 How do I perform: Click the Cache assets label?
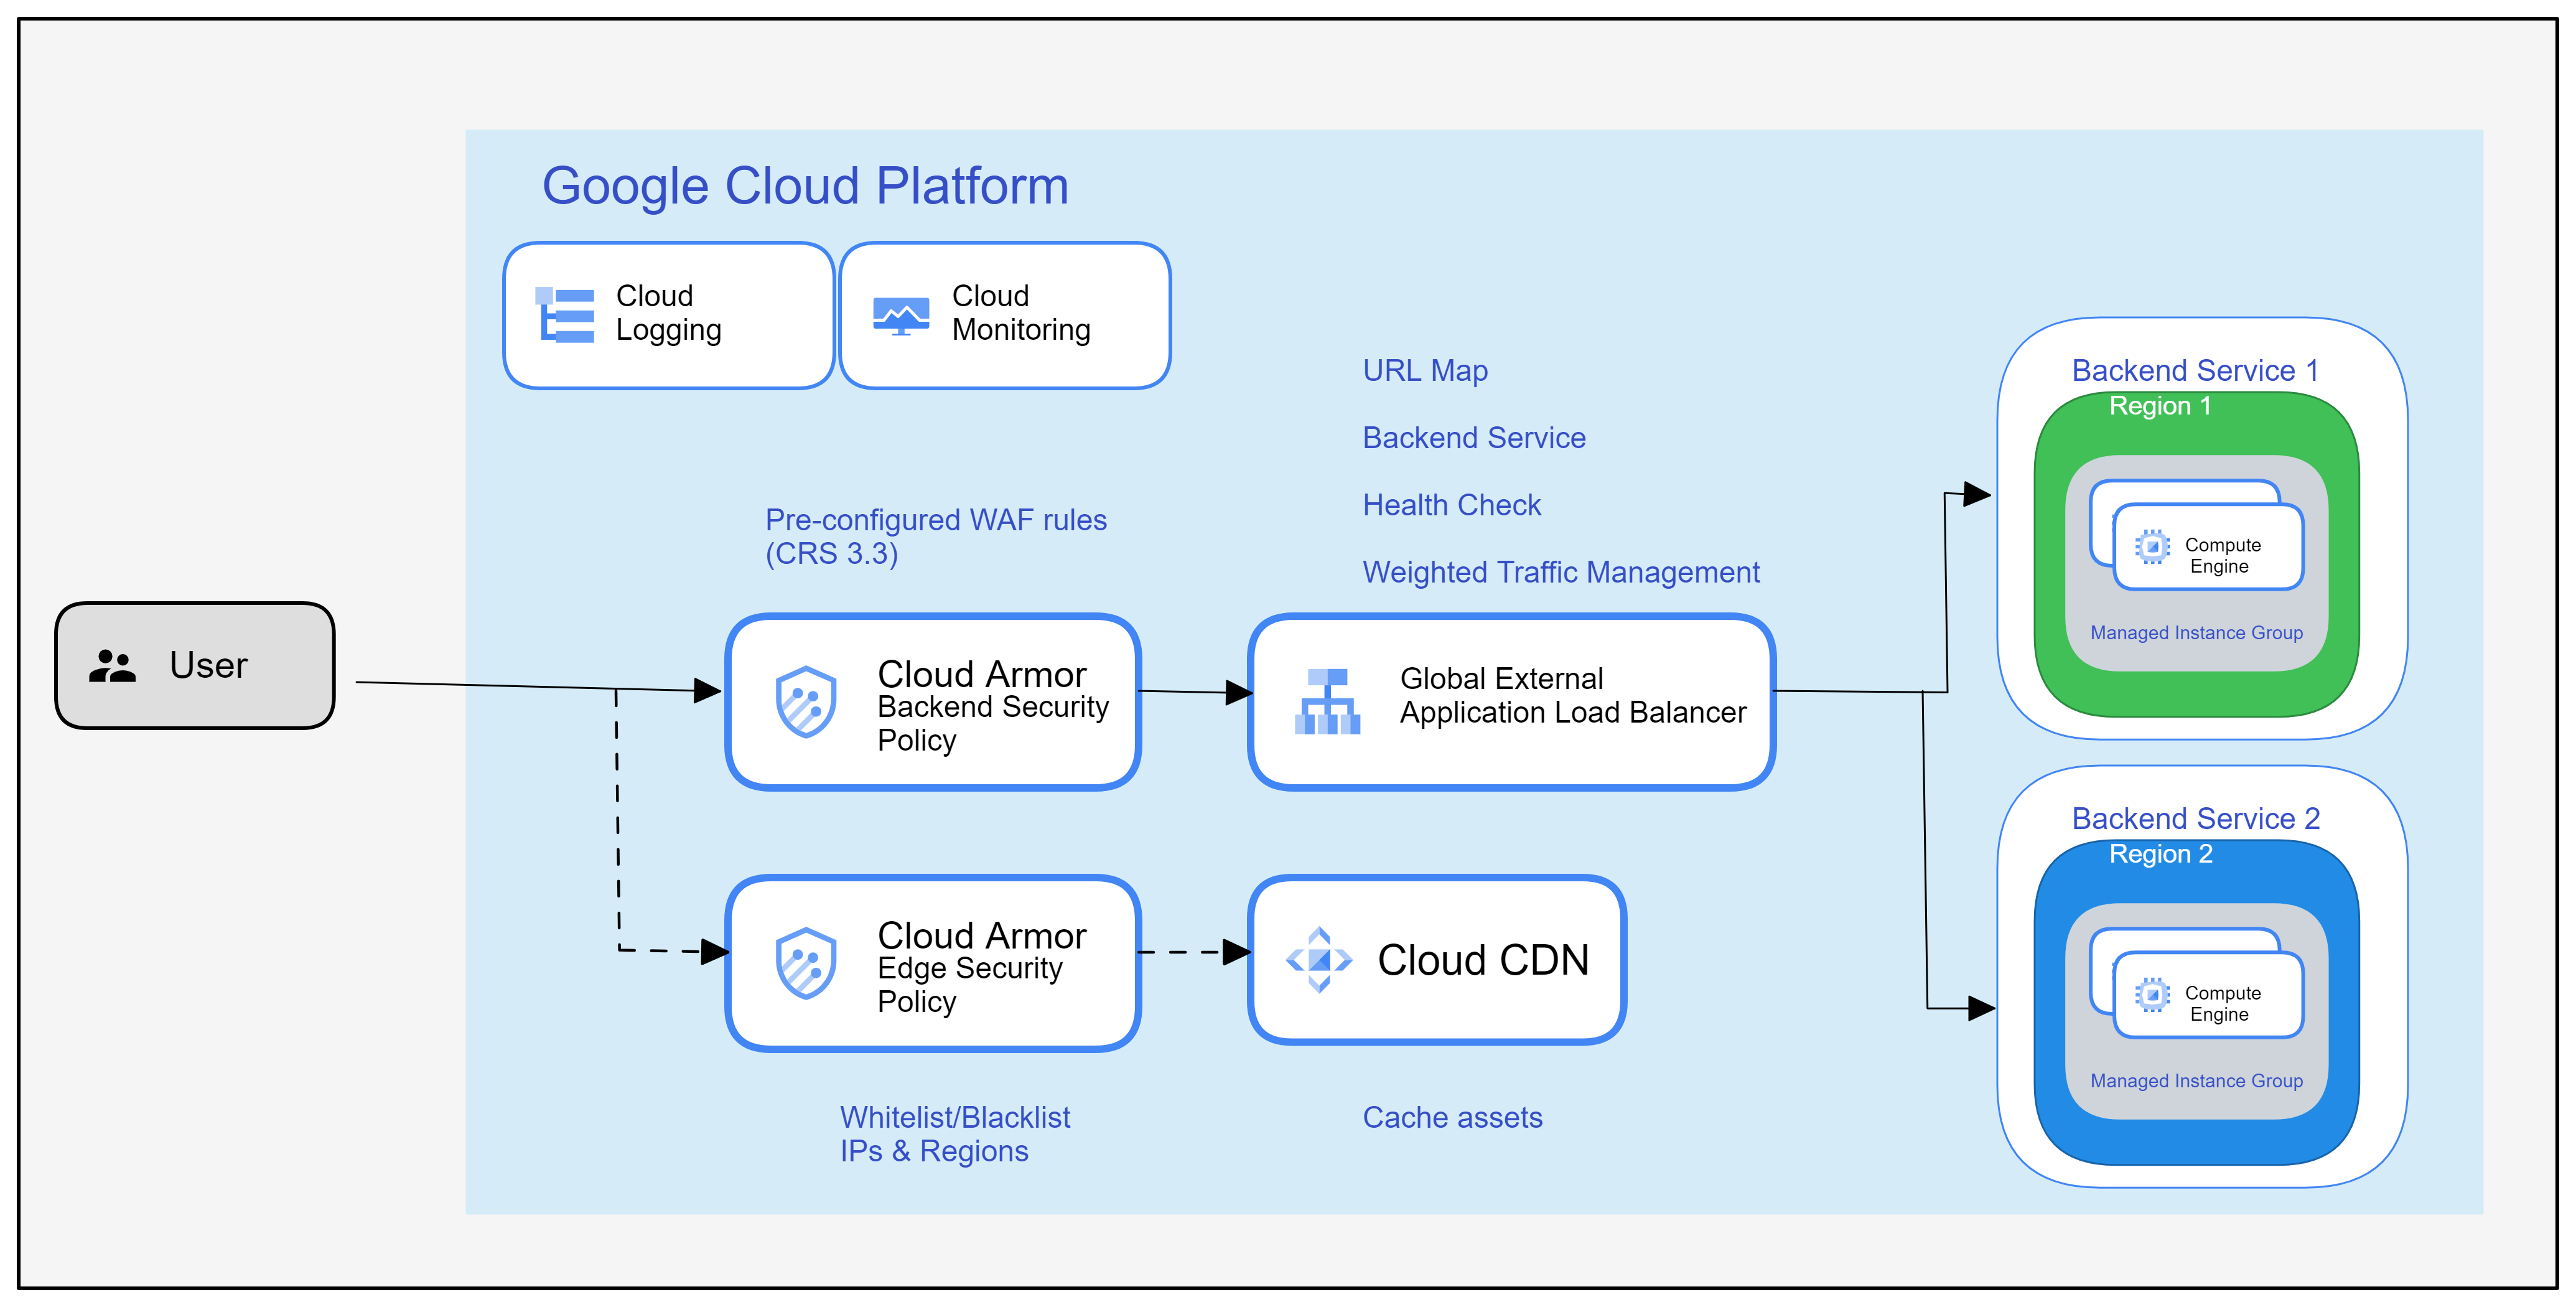pyautogui.click(x=1452, y=1117)
